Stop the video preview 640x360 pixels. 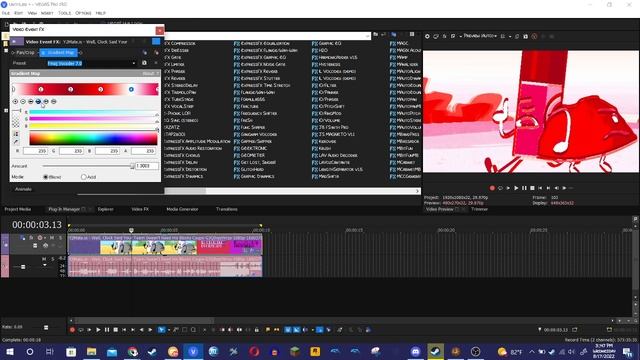click(532, 188)
